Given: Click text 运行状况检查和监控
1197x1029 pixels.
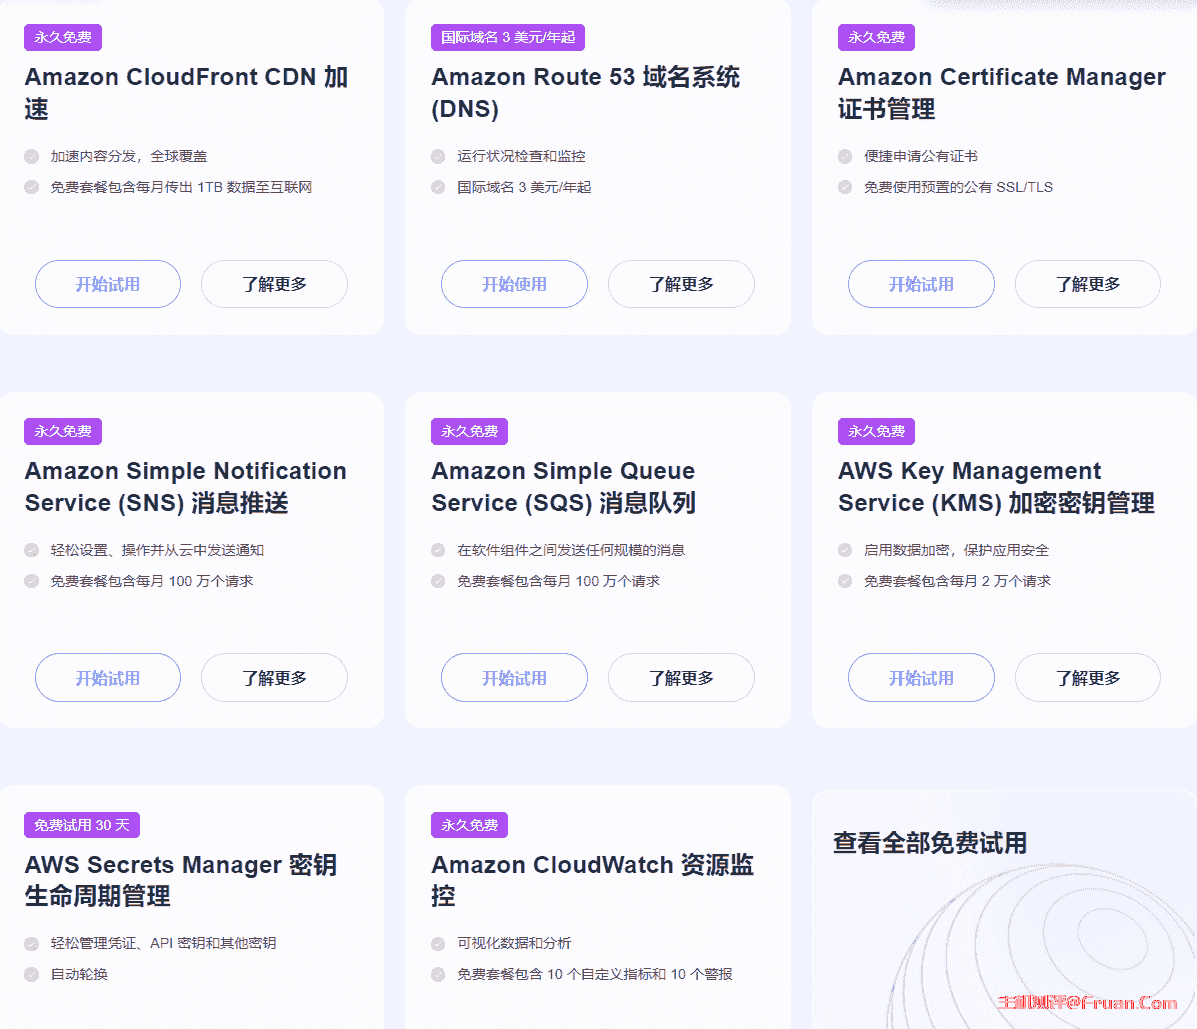Looking at the screenshot, I should [x=521, y=156].
